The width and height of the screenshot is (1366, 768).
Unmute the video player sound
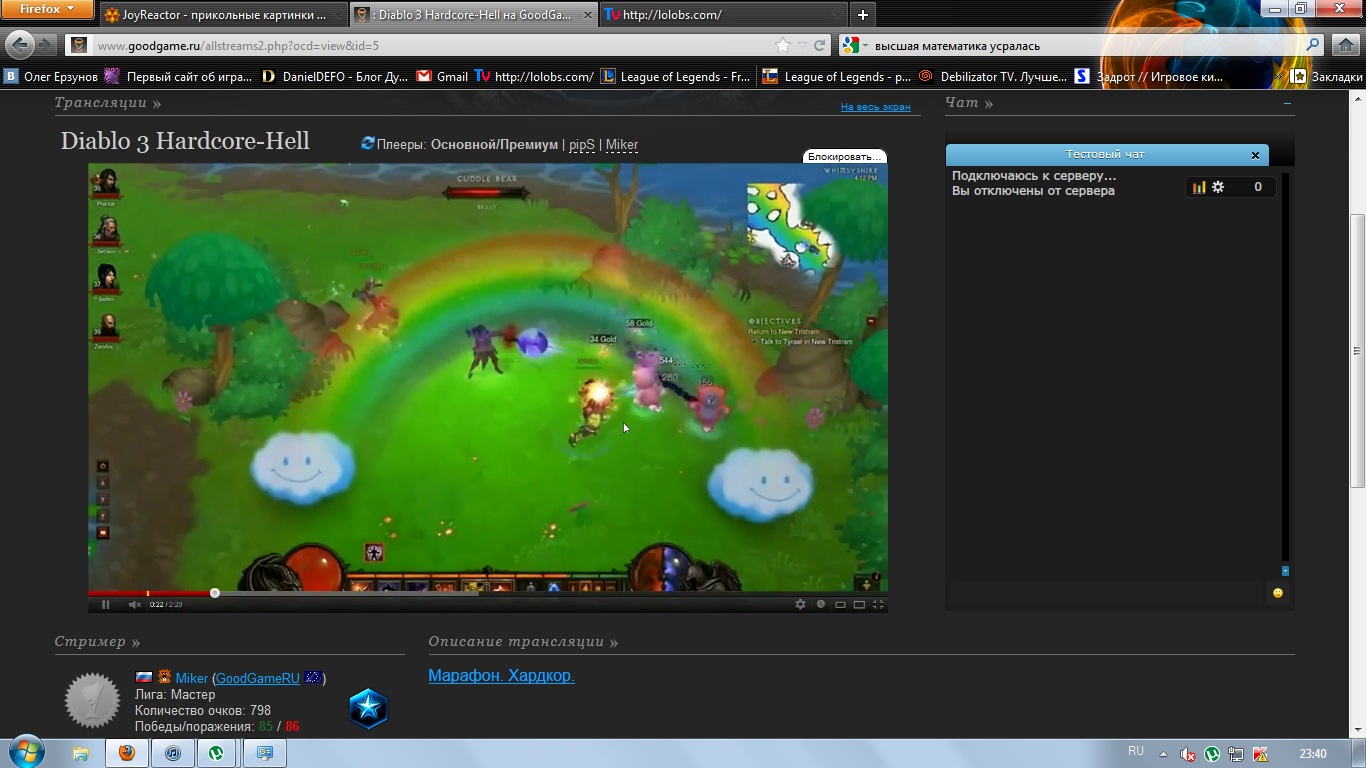(135, 604)
